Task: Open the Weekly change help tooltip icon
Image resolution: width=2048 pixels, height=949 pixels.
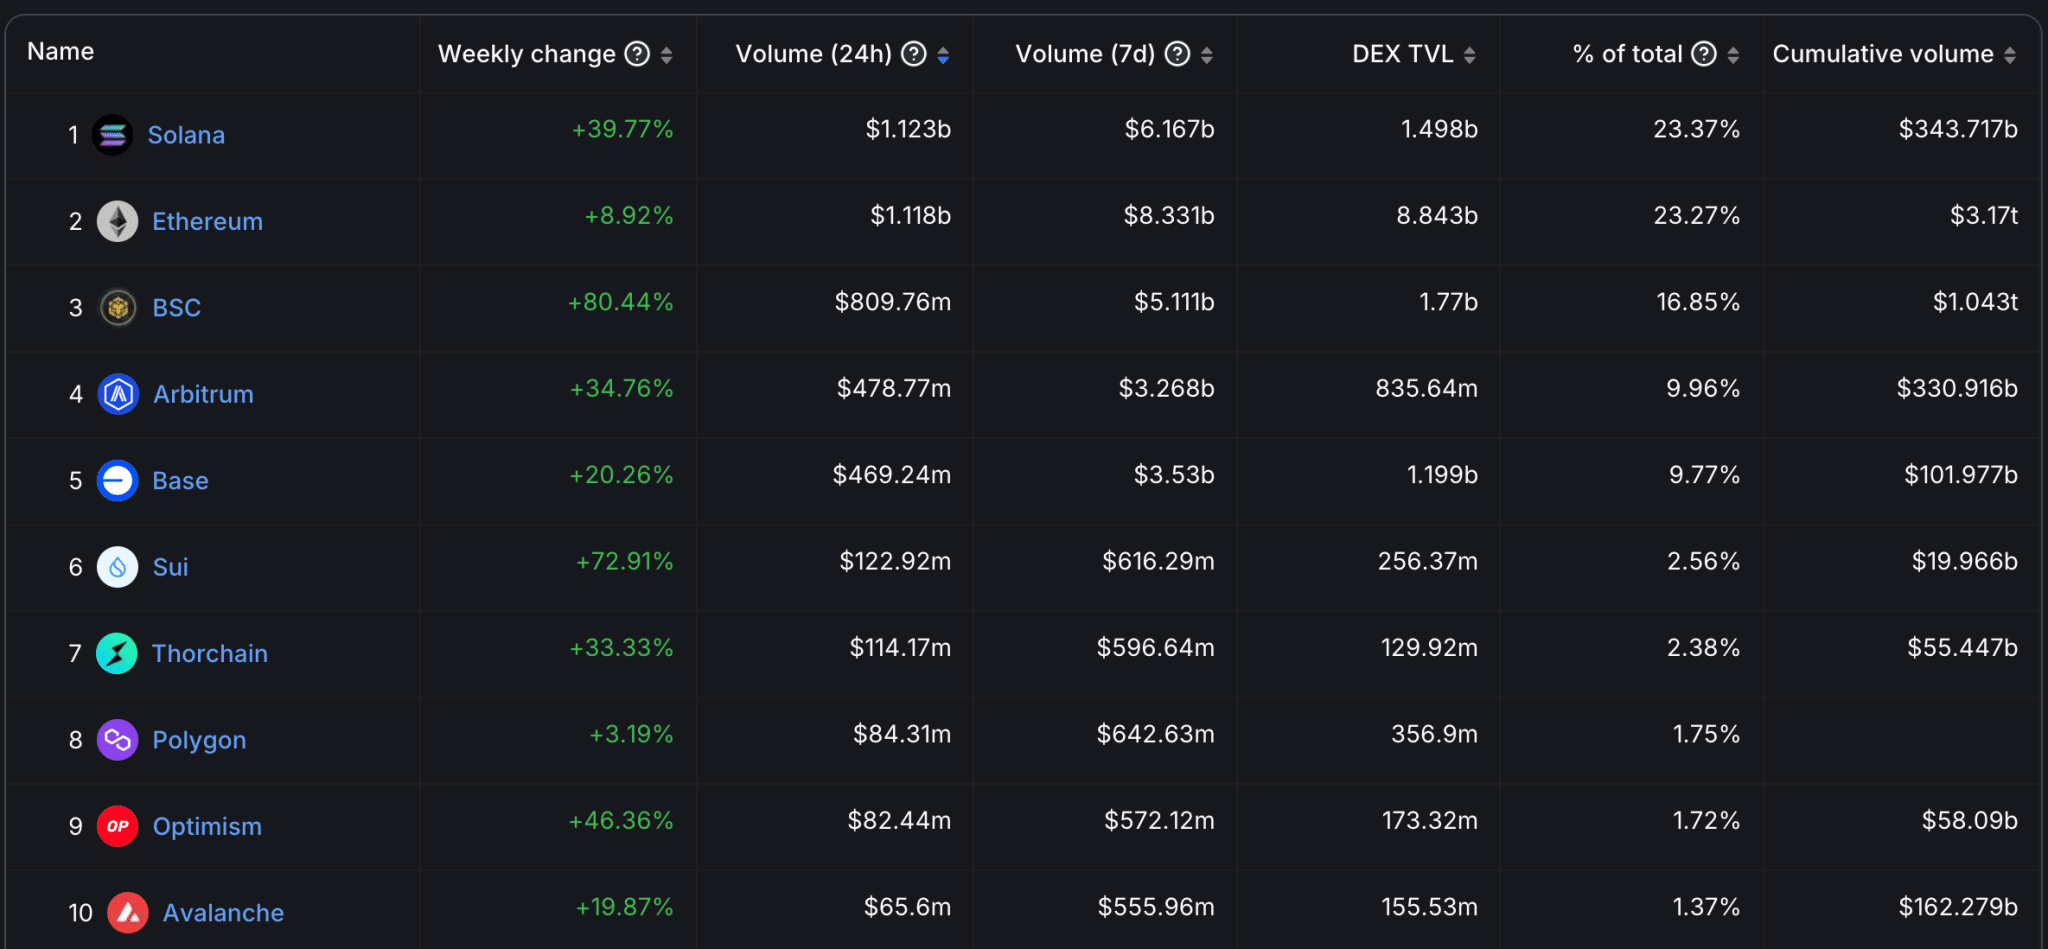Action: [637, 54]
